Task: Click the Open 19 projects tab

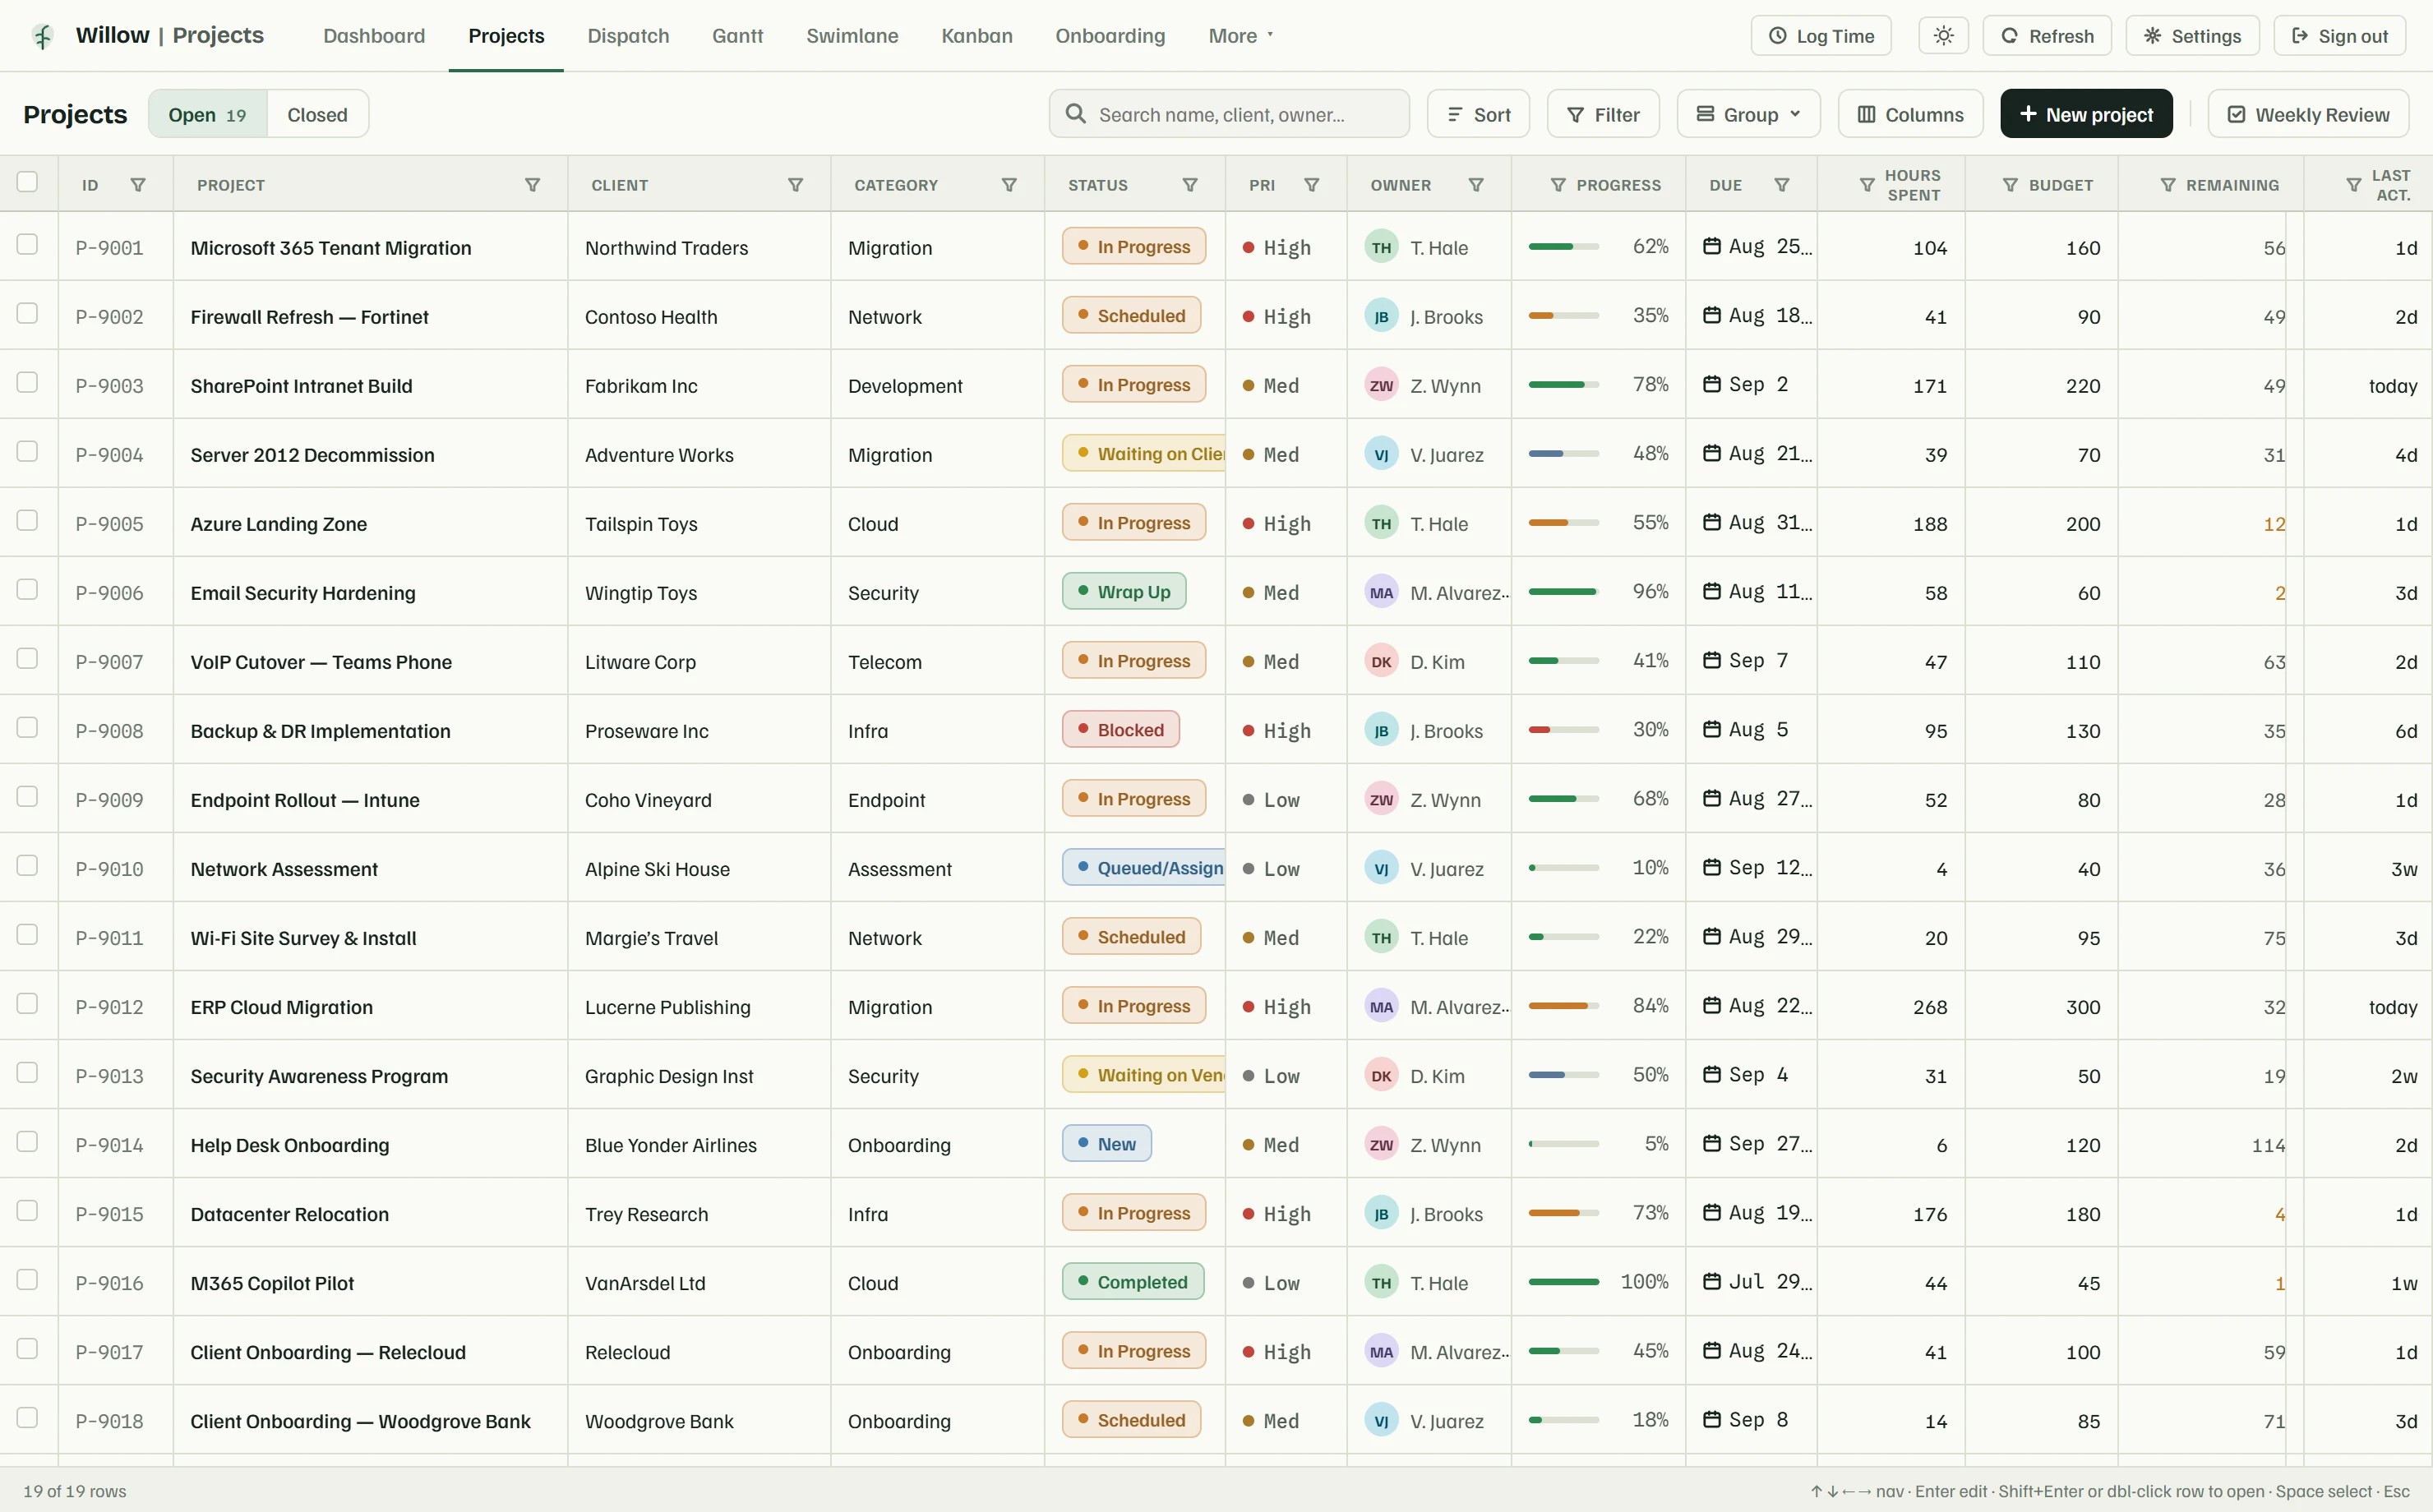Action: pos(207,114)
